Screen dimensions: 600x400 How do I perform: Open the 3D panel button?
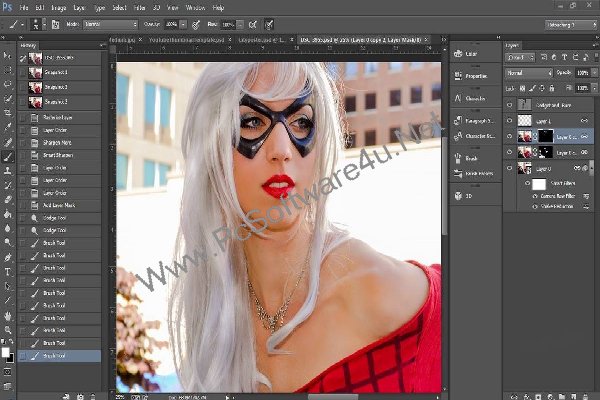point(463,196)
